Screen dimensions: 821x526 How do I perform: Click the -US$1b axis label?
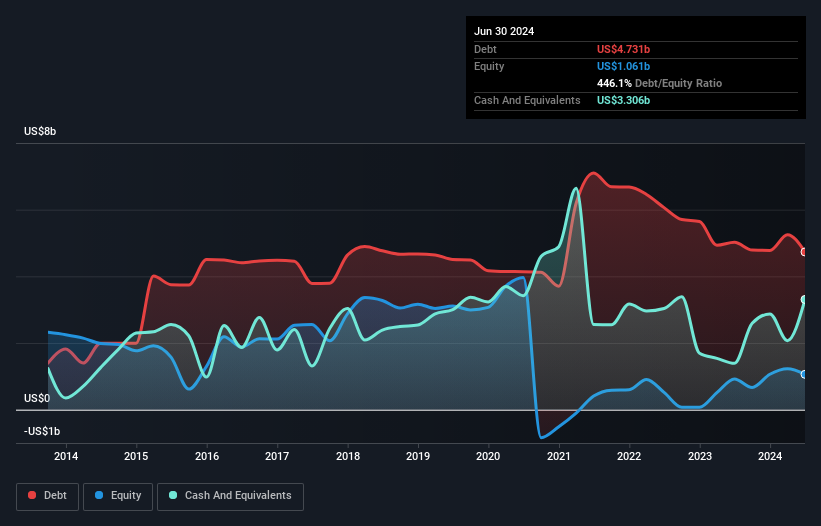click(x=42, y=431)
